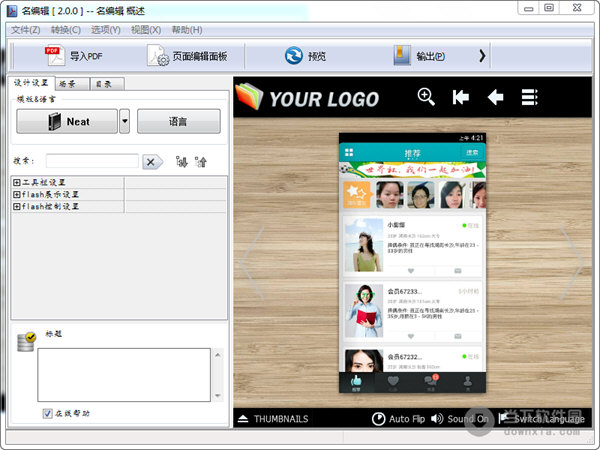Click the 导入PDF toolbar button
This screenshot has height=450, width=600.
coord(74,56)
